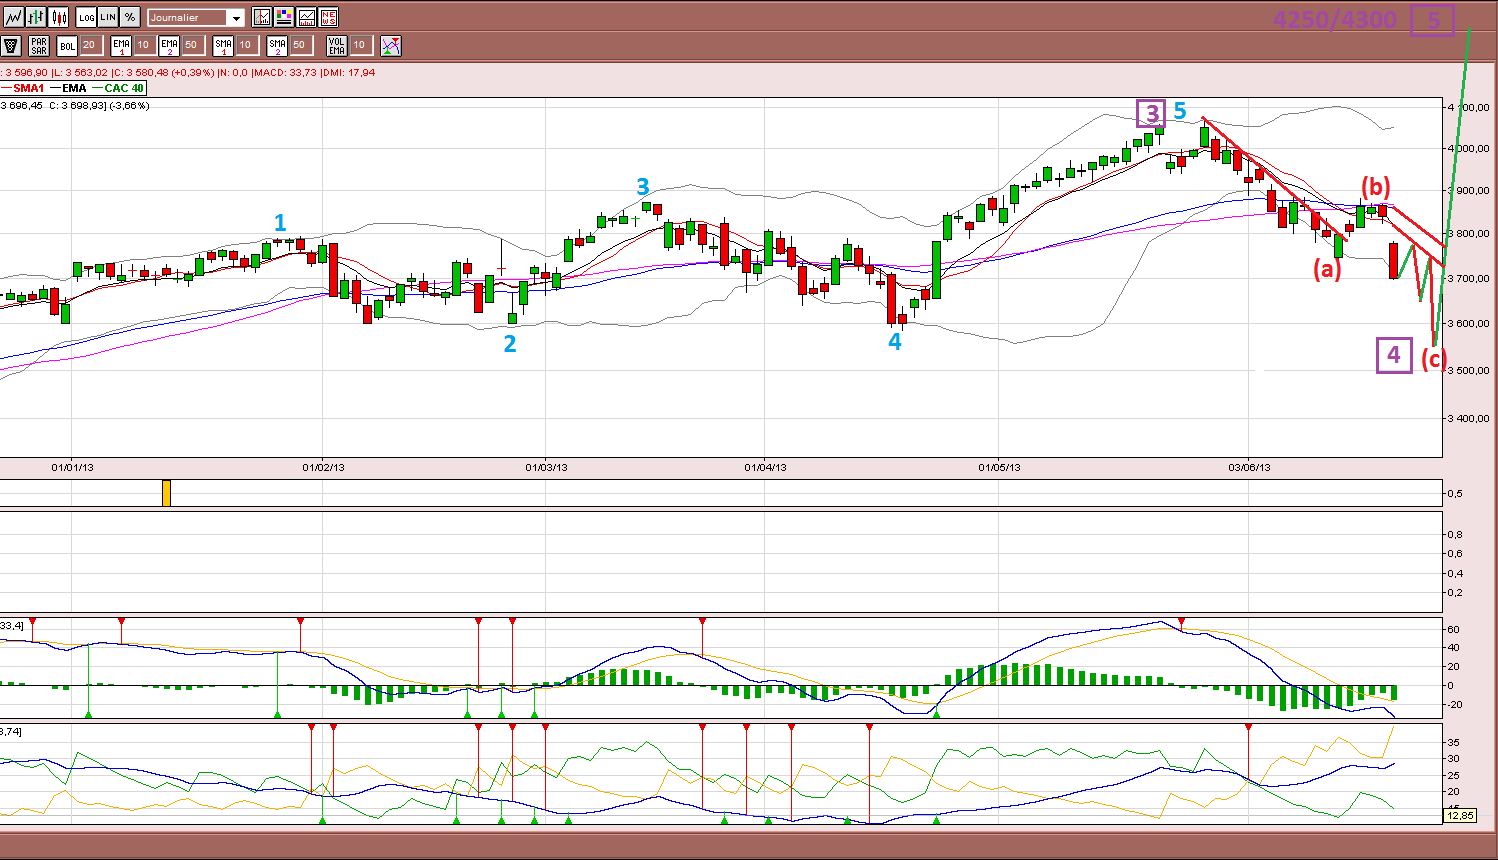This screenshot has width=1498, height=860.
Task: Edit the VOL EMA period field
Action: point(361,45)
